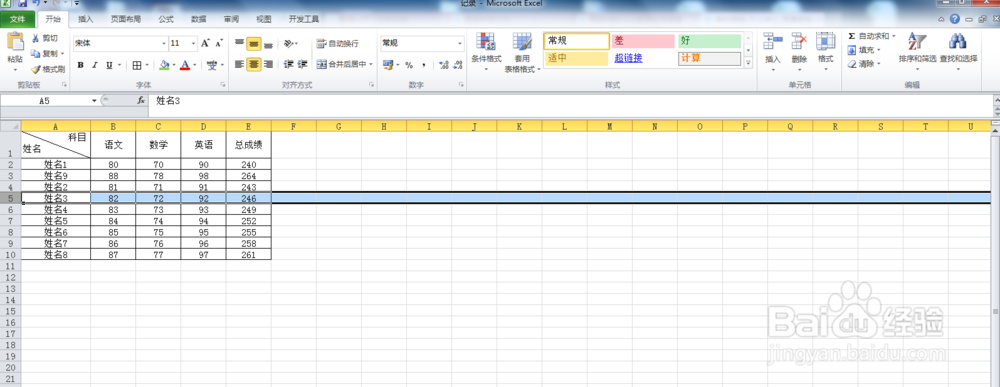Toggle underline formatting
The image size is (1000, 387).
click(109, 64)
